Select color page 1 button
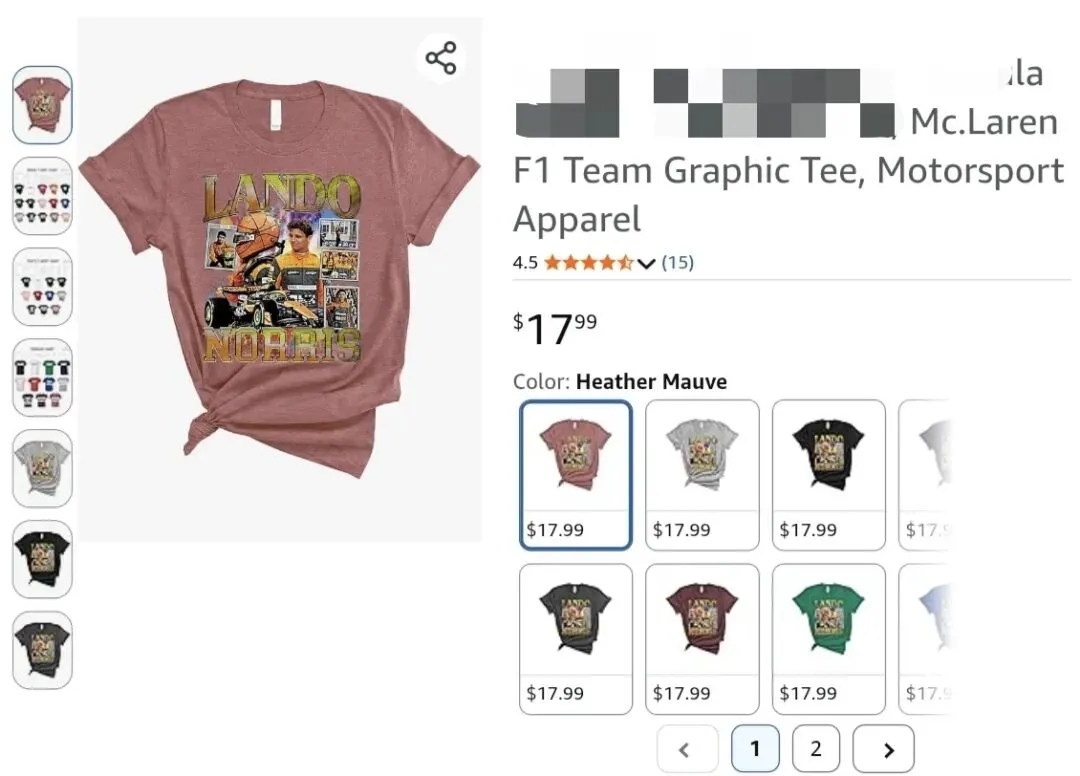 (755, 749)
